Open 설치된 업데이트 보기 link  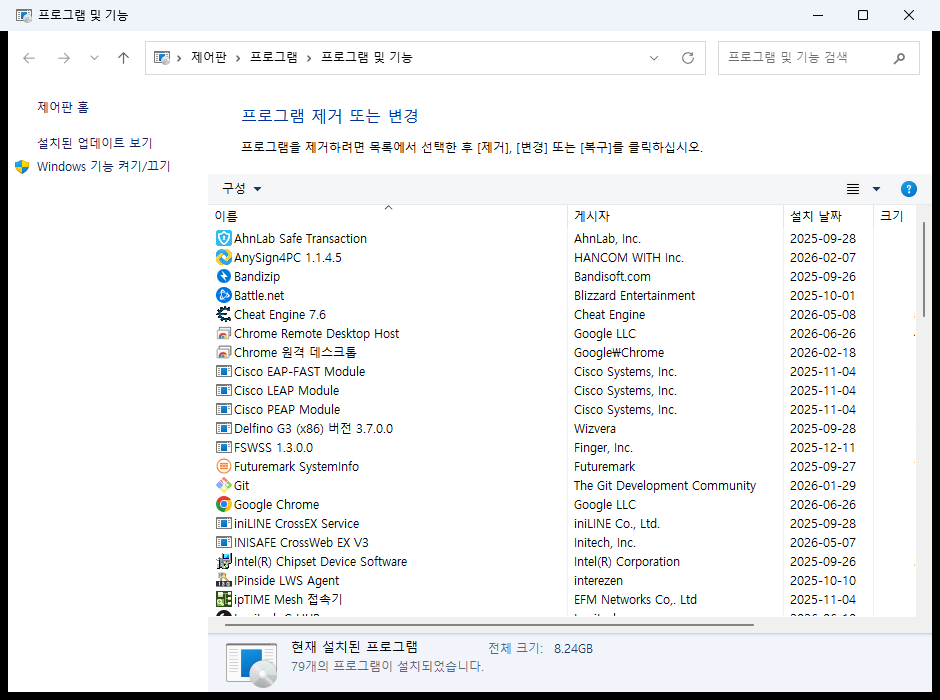point(95,143)
